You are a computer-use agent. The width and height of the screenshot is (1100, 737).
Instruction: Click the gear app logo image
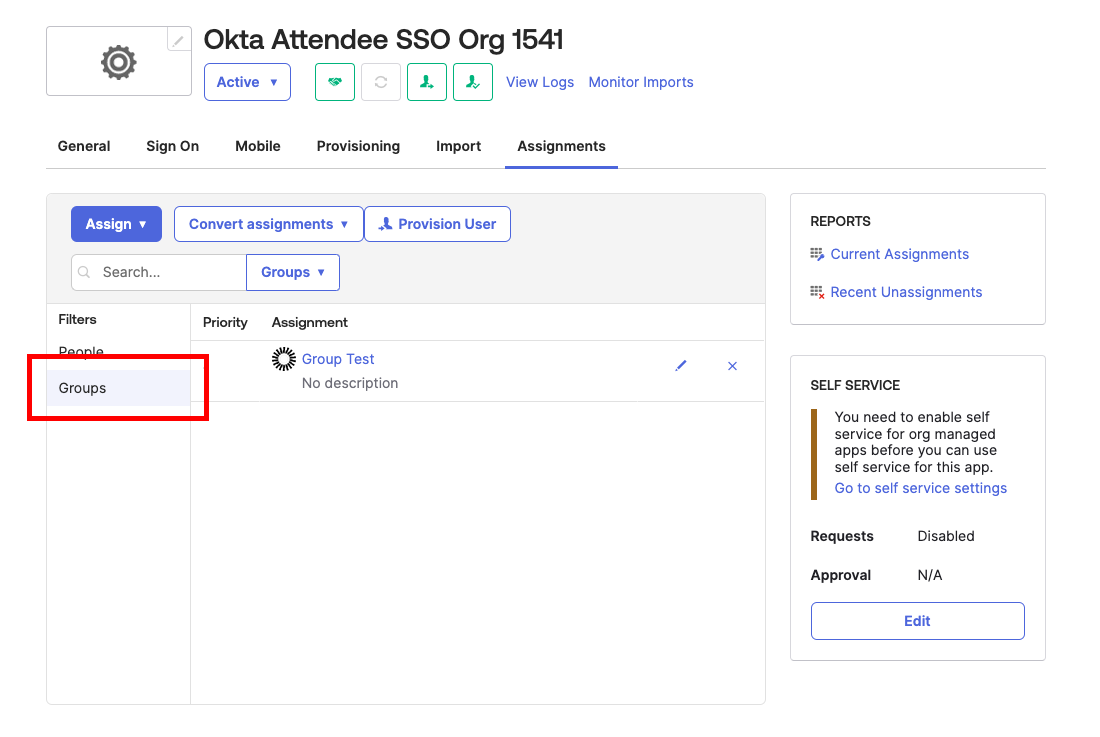coord(119,62)
